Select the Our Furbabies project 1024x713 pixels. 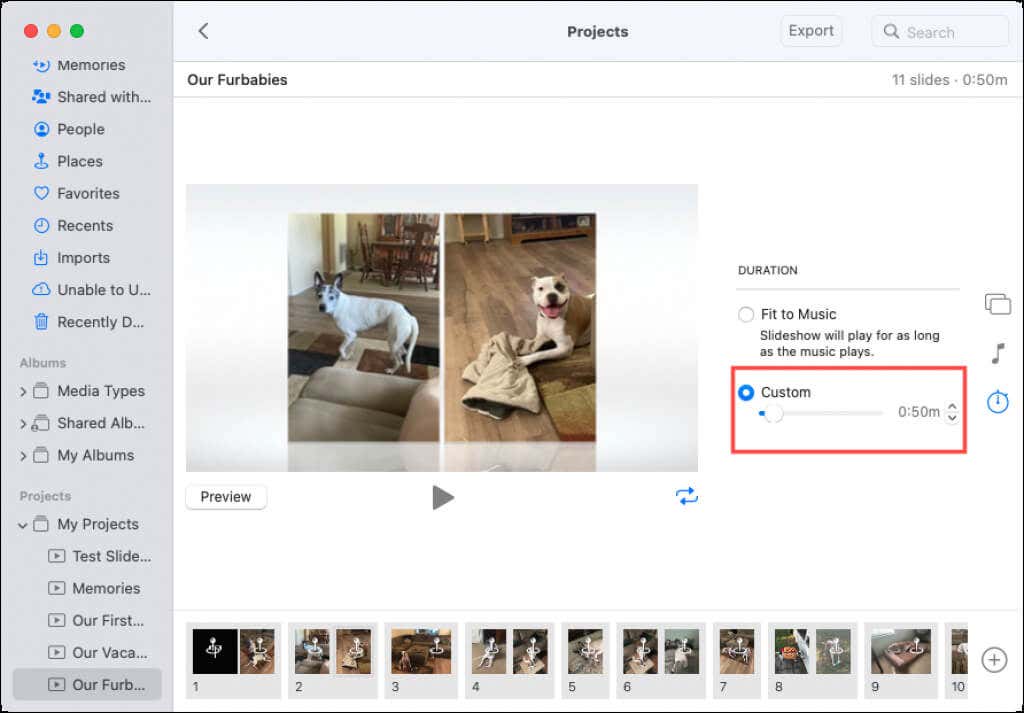(x=88, y=684)
